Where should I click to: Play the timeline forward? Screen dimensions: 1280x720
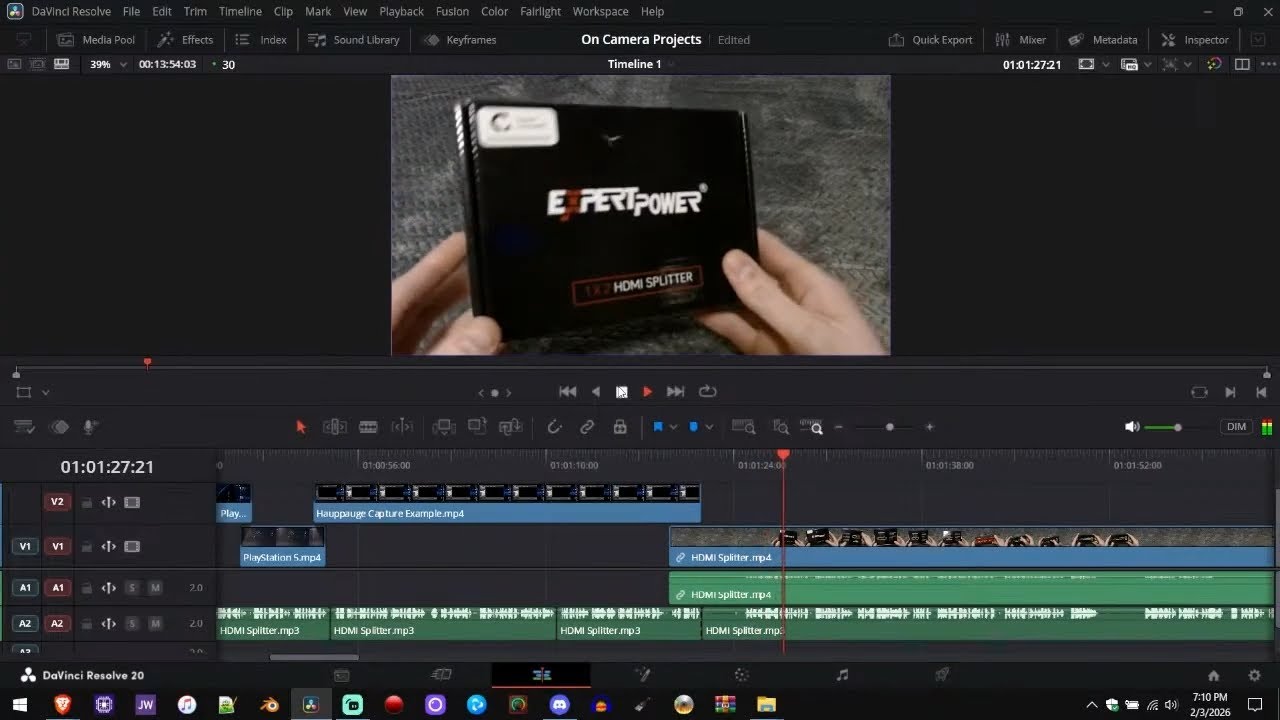(x=647, y=392)
